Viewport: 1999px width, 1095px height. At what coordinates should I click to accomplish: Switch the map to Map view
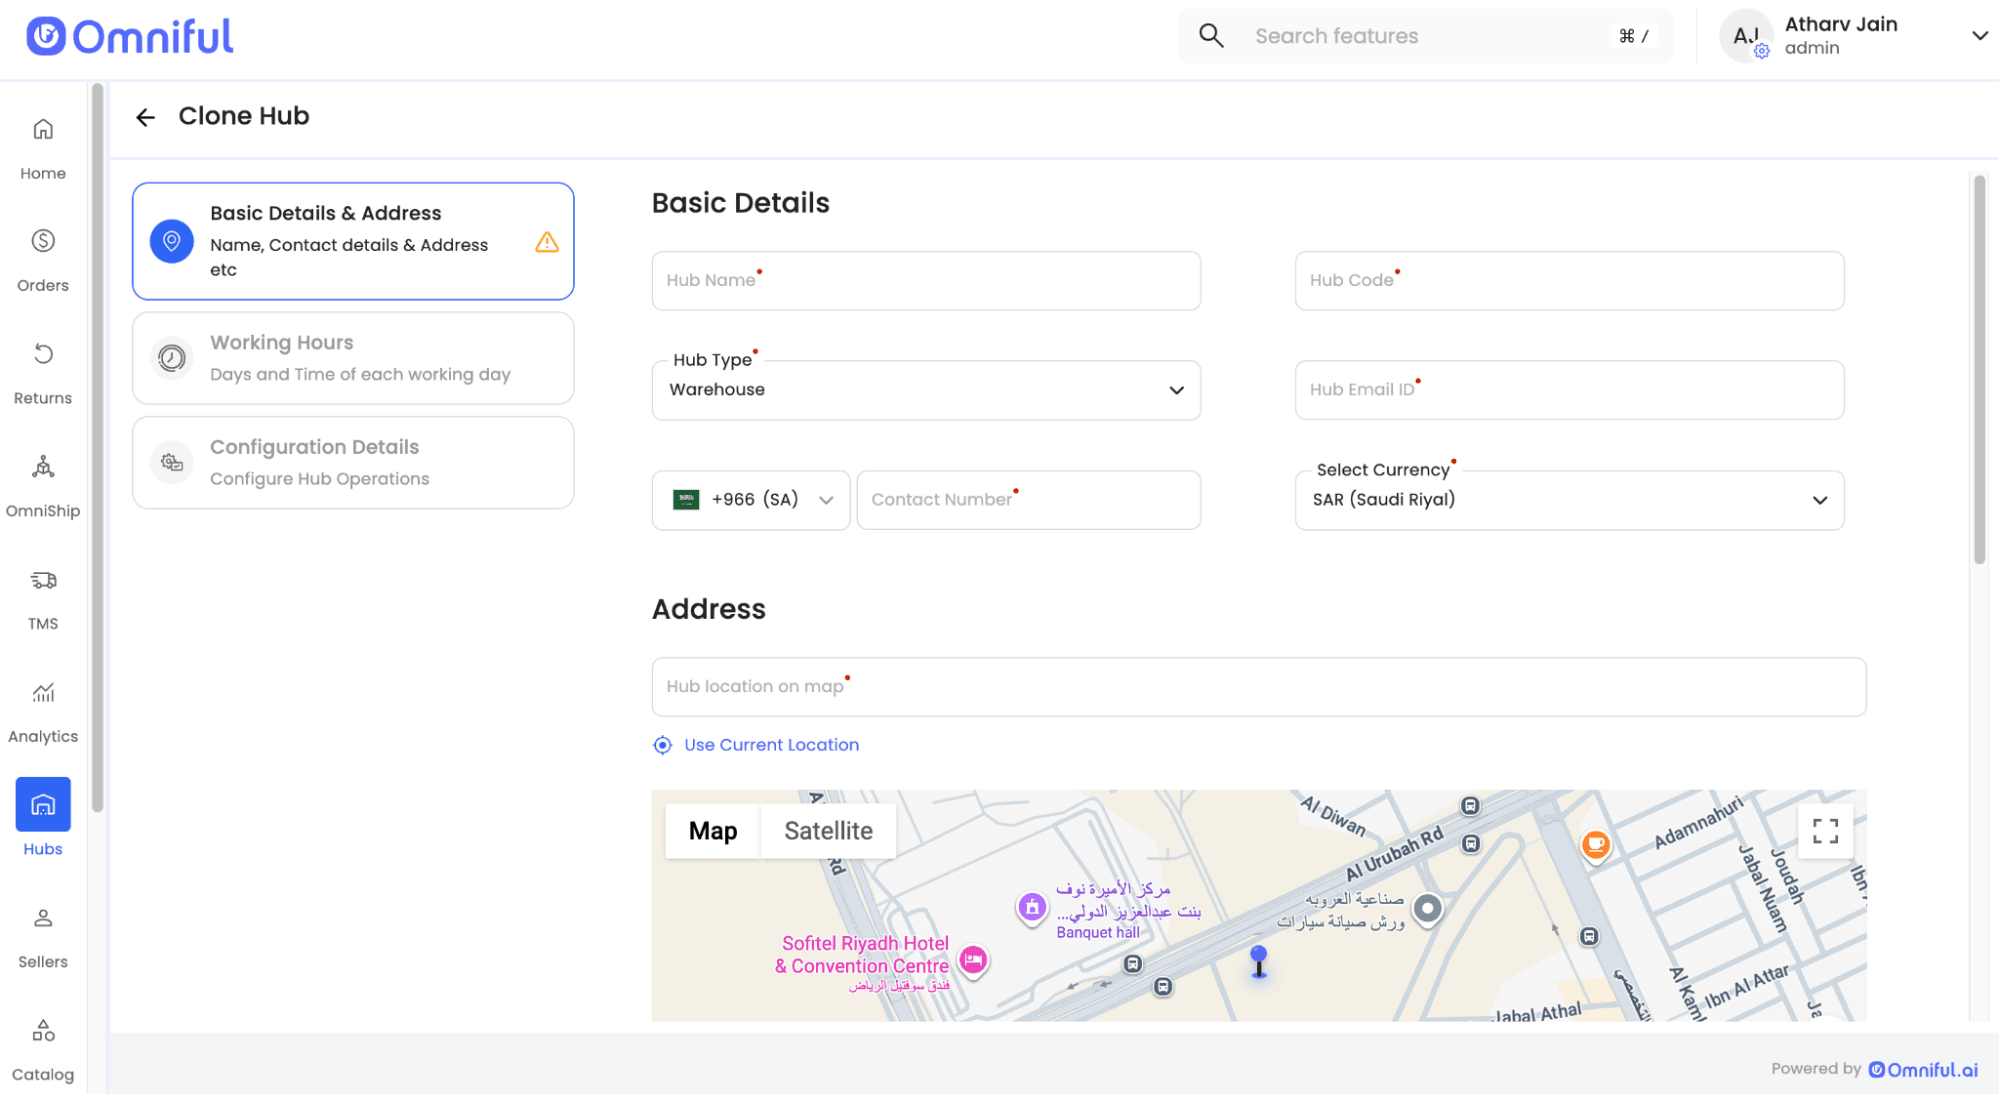click(x=713, y=831)
